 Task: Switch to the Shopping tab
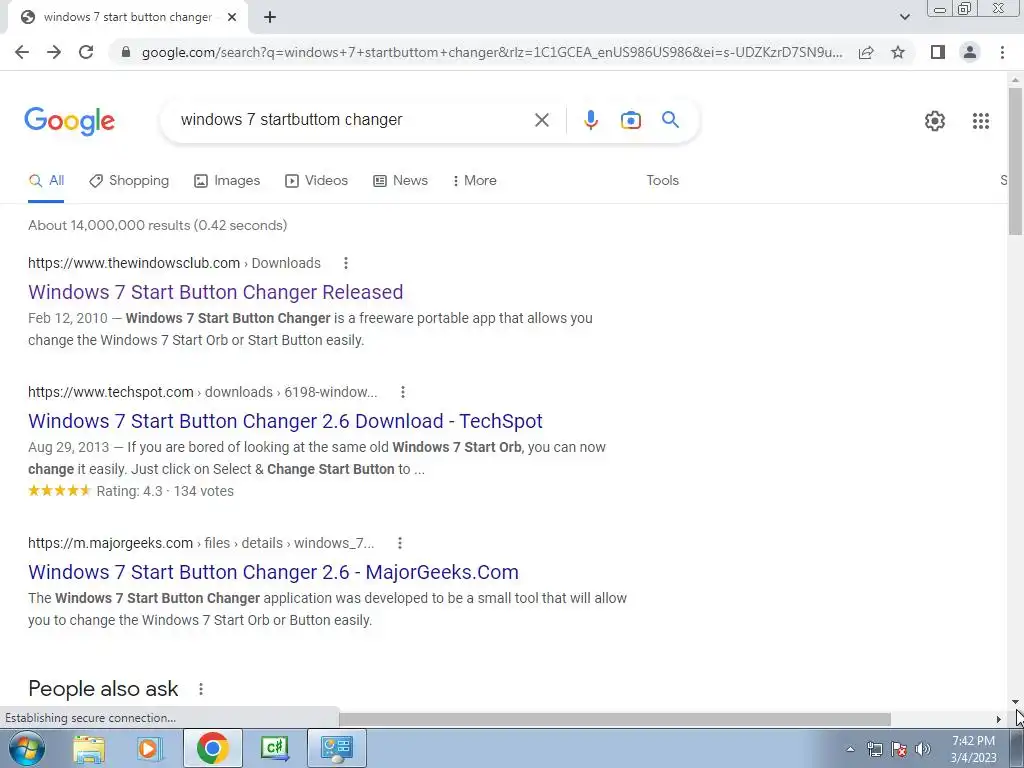point(129,181)
